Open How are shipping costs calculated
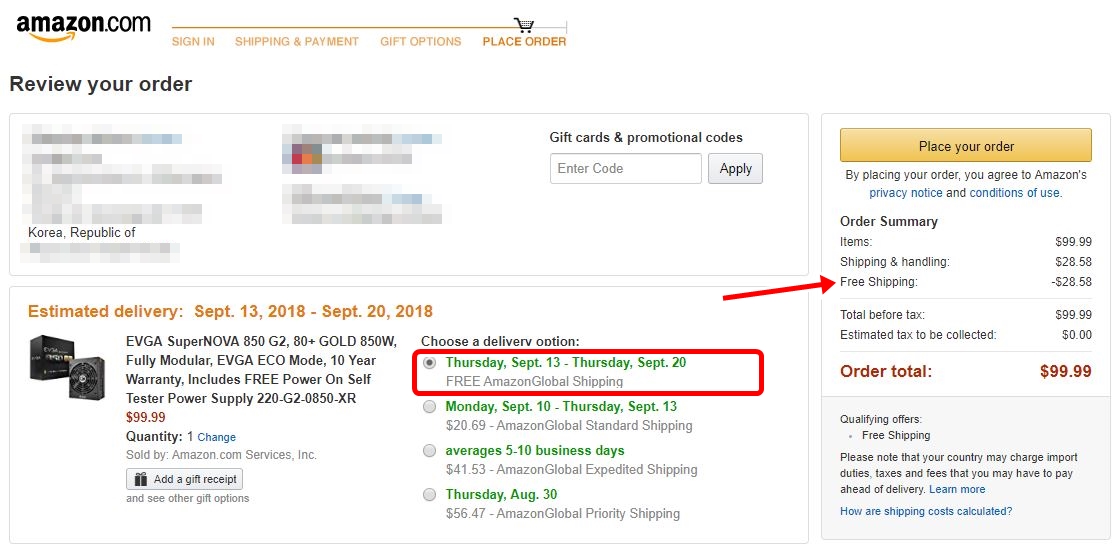The height and width of the screenshot is (553, 1118). pos(926,512)
